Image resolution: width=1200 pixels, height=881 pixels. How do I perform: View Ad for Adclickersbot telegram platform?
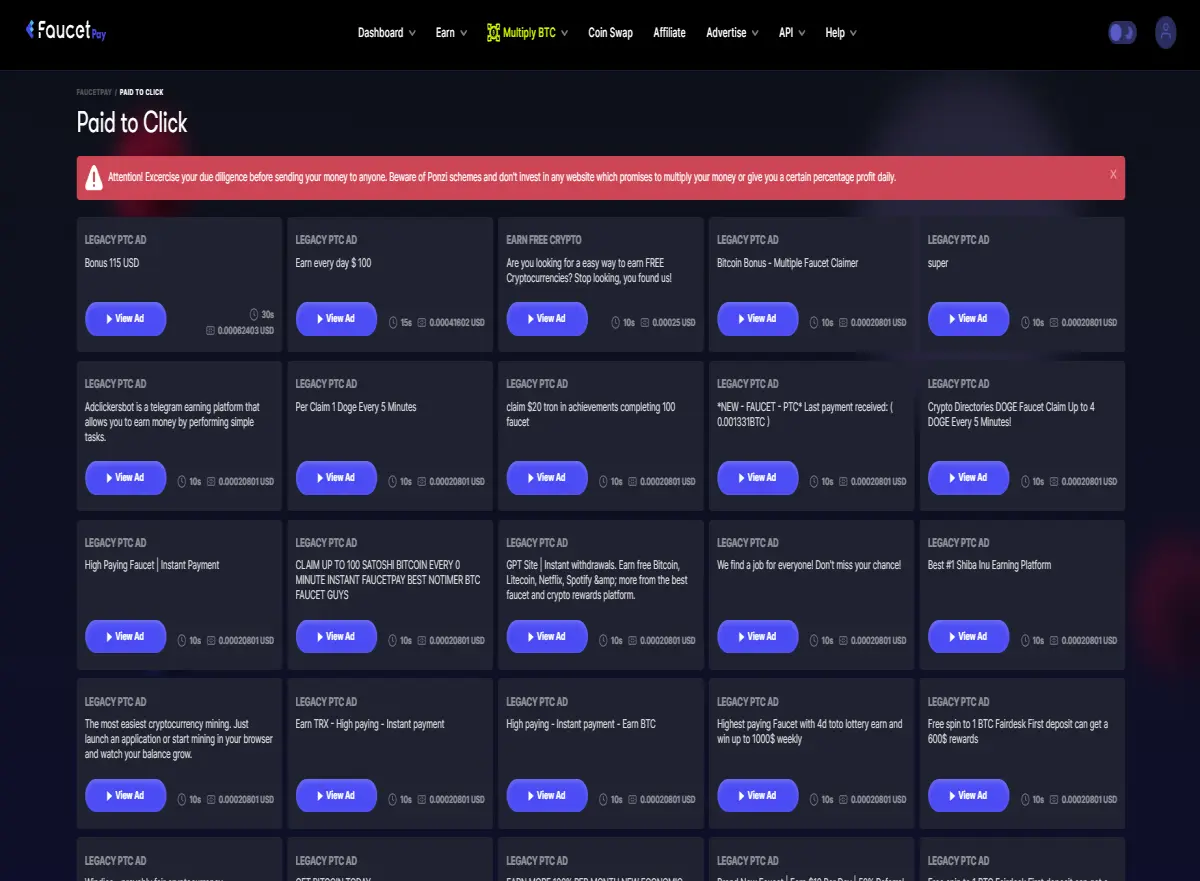125,478
